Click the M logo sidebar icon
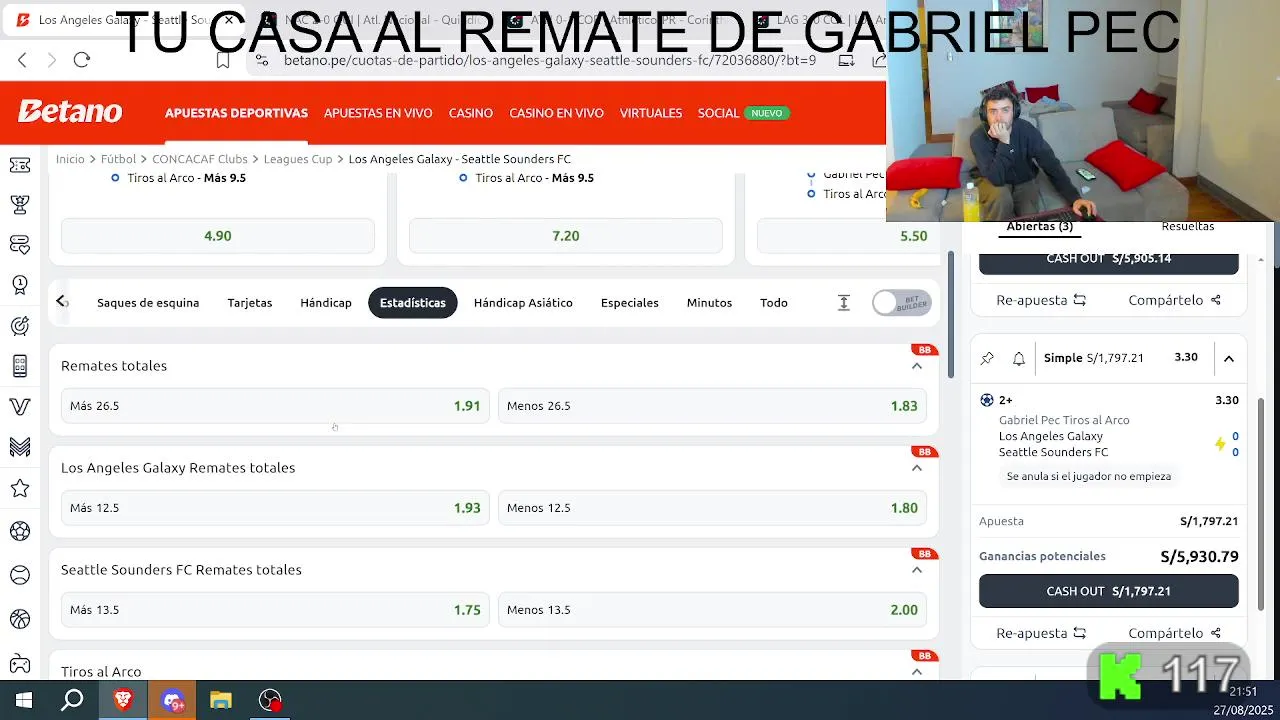Image resolution: width=1280 pixels, height=720 pixels. click(19, 447)
